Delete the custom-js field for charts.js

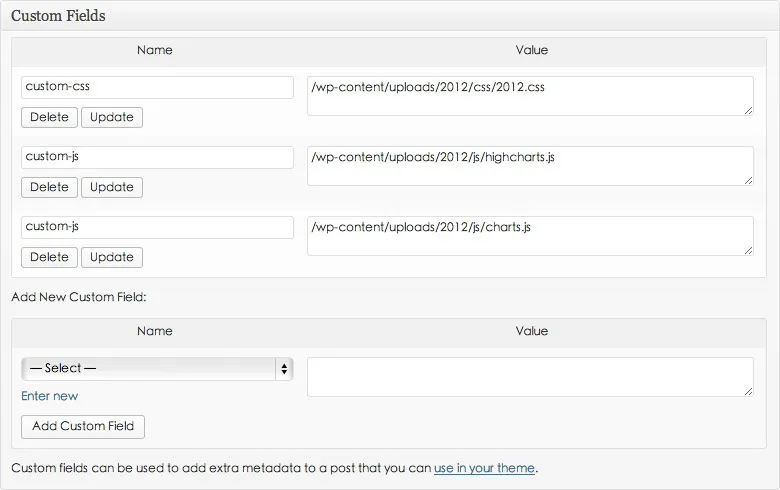[49, 257]
